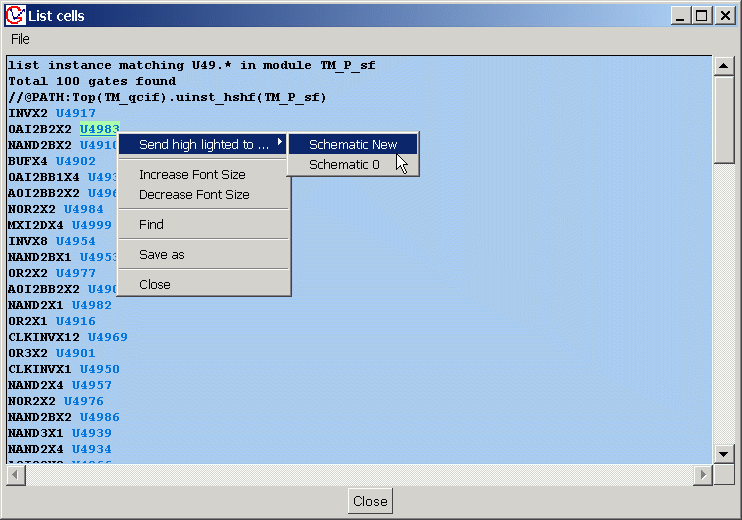This screenshot has width=742, height=520.
Task: Open the File menu
Action: click(20, 39)
